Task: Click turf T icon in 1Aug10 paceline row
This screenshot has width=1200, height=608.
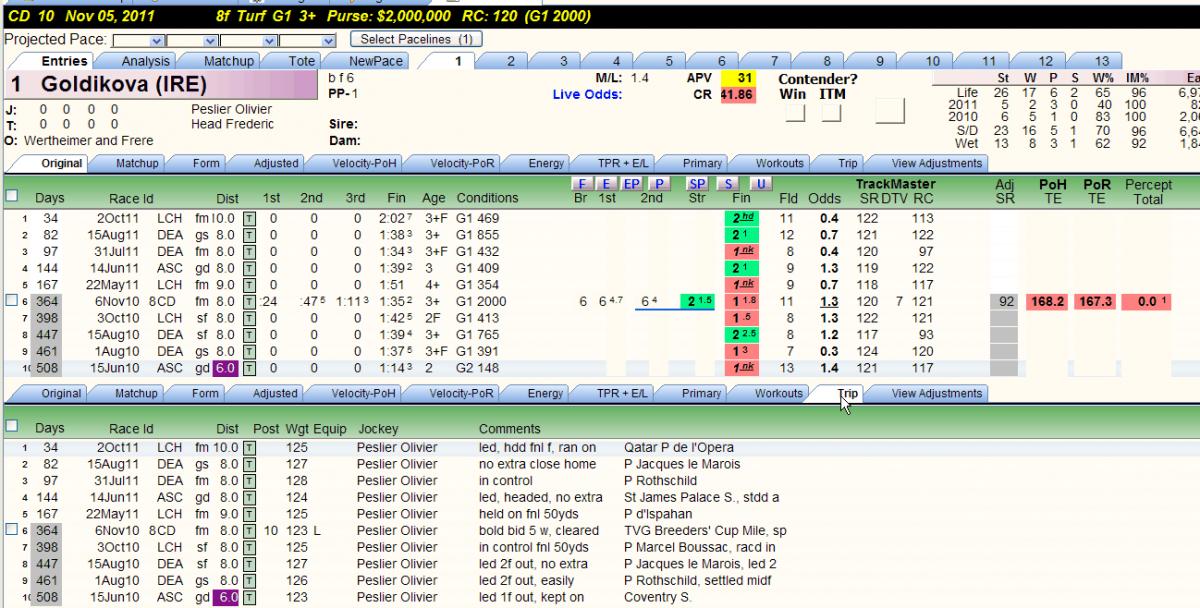Action: [x=249, y=352]
